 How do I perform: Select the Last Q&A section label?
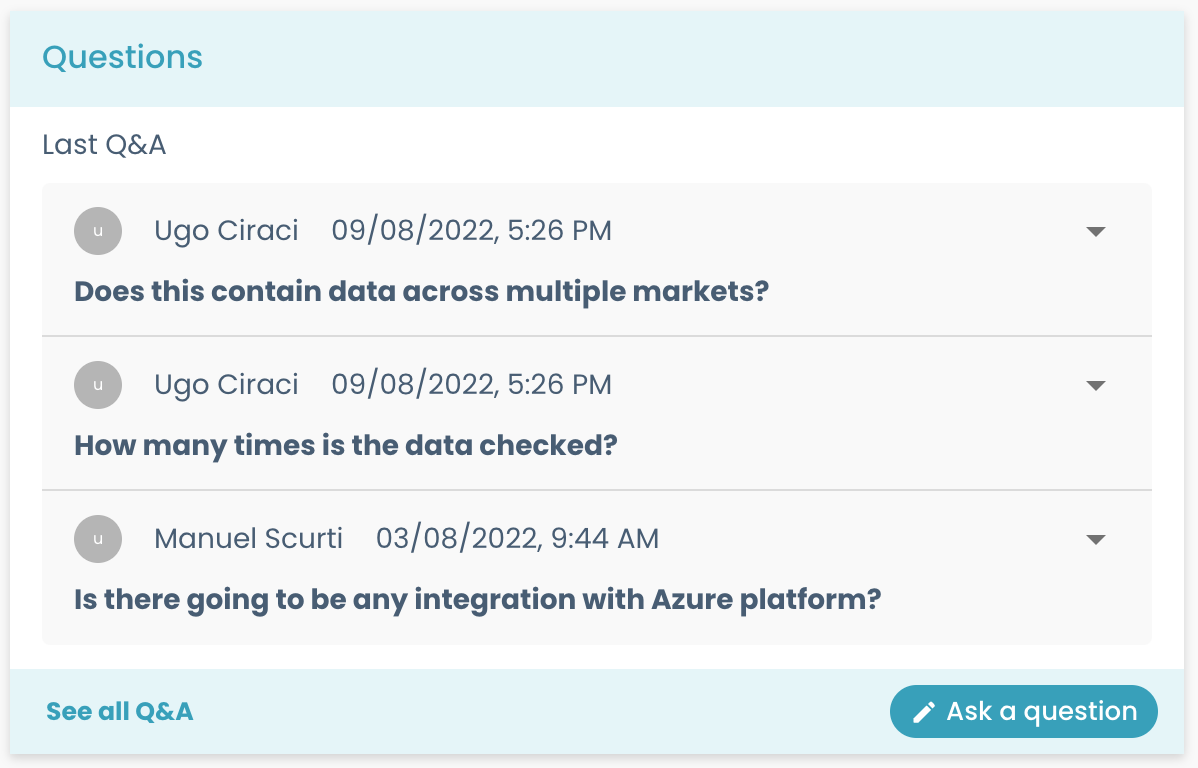(104, 144)
